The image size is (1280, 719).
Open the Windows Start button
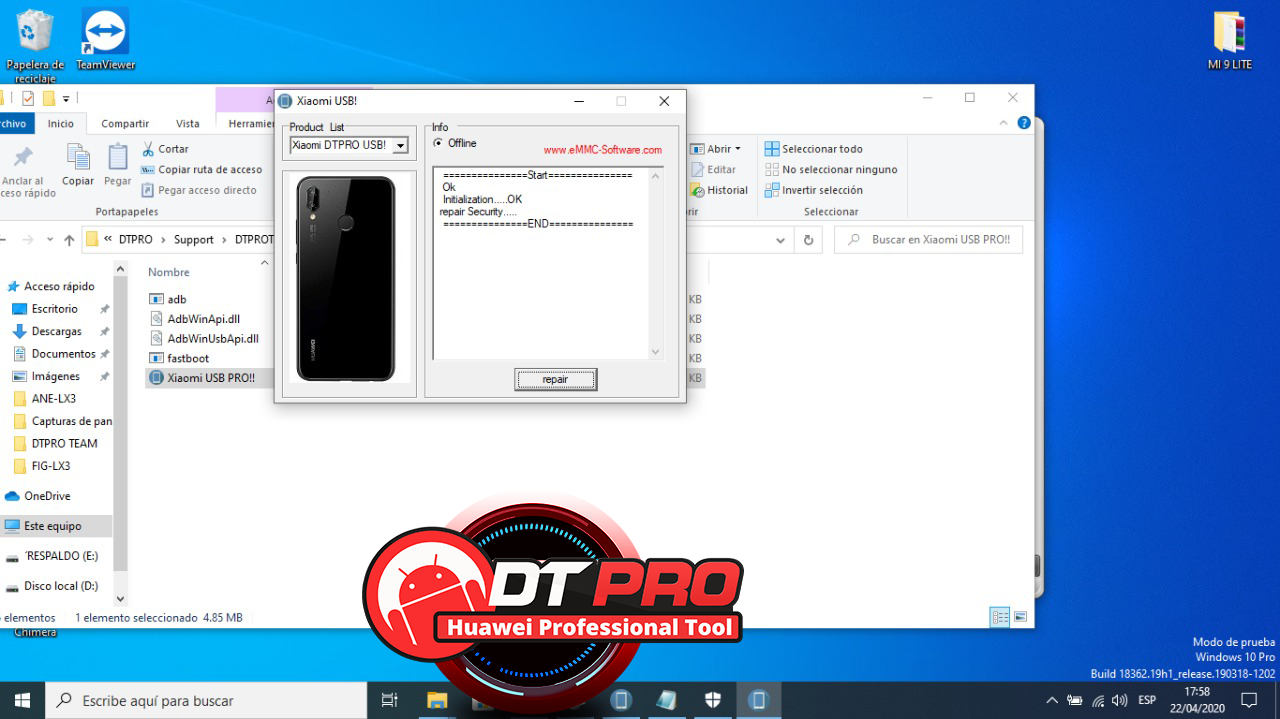pyautogui.click(x=22, y=700)
